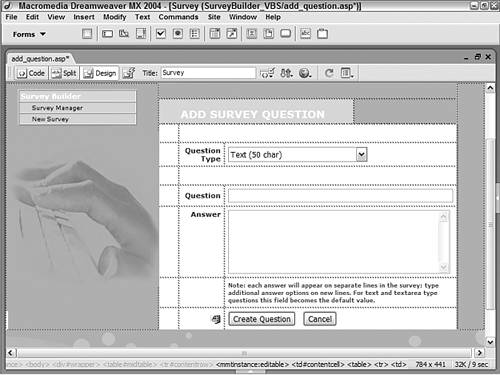Refresh the Design view
Viewport: 500px width, 375px height.
(329, 73)
